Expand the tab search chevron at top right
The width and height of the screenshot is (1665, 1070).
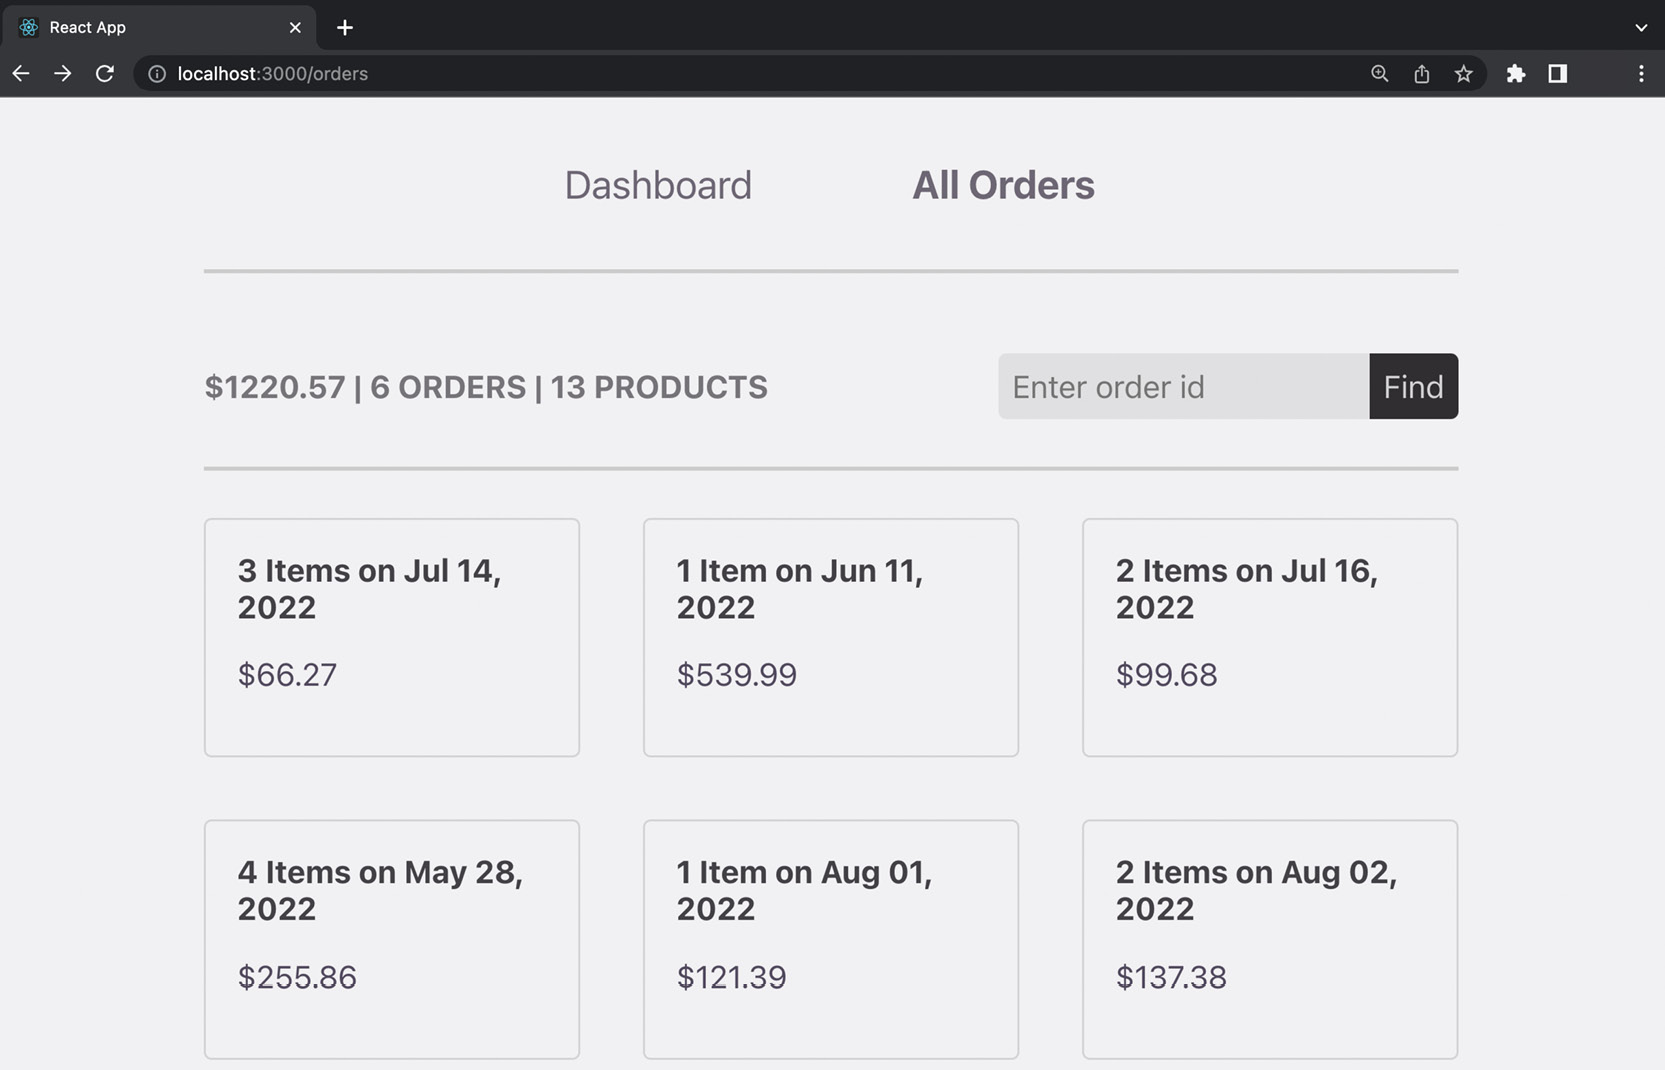(1640, 27)
